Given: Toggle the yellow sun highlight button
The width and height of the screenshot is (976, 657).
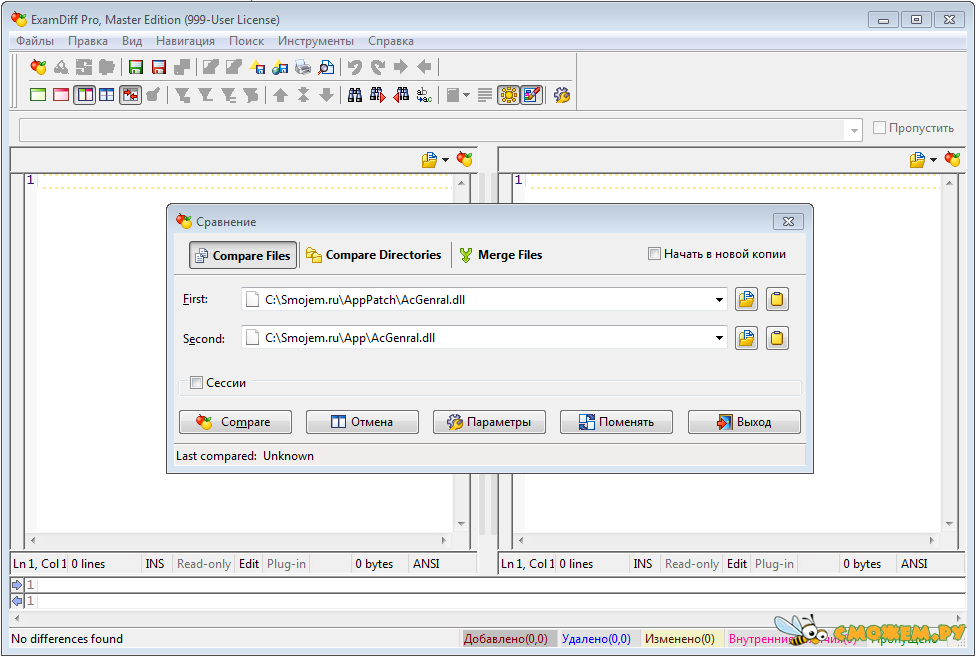Looking at the screenshot, I should pyautogui.click(x=509, y=95).
